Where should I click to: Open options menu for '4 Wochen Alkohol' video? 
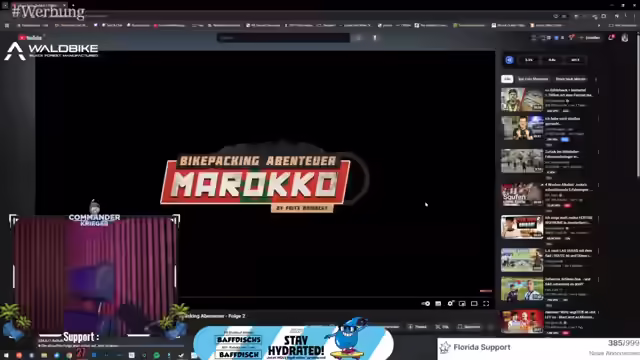point(598,186)
